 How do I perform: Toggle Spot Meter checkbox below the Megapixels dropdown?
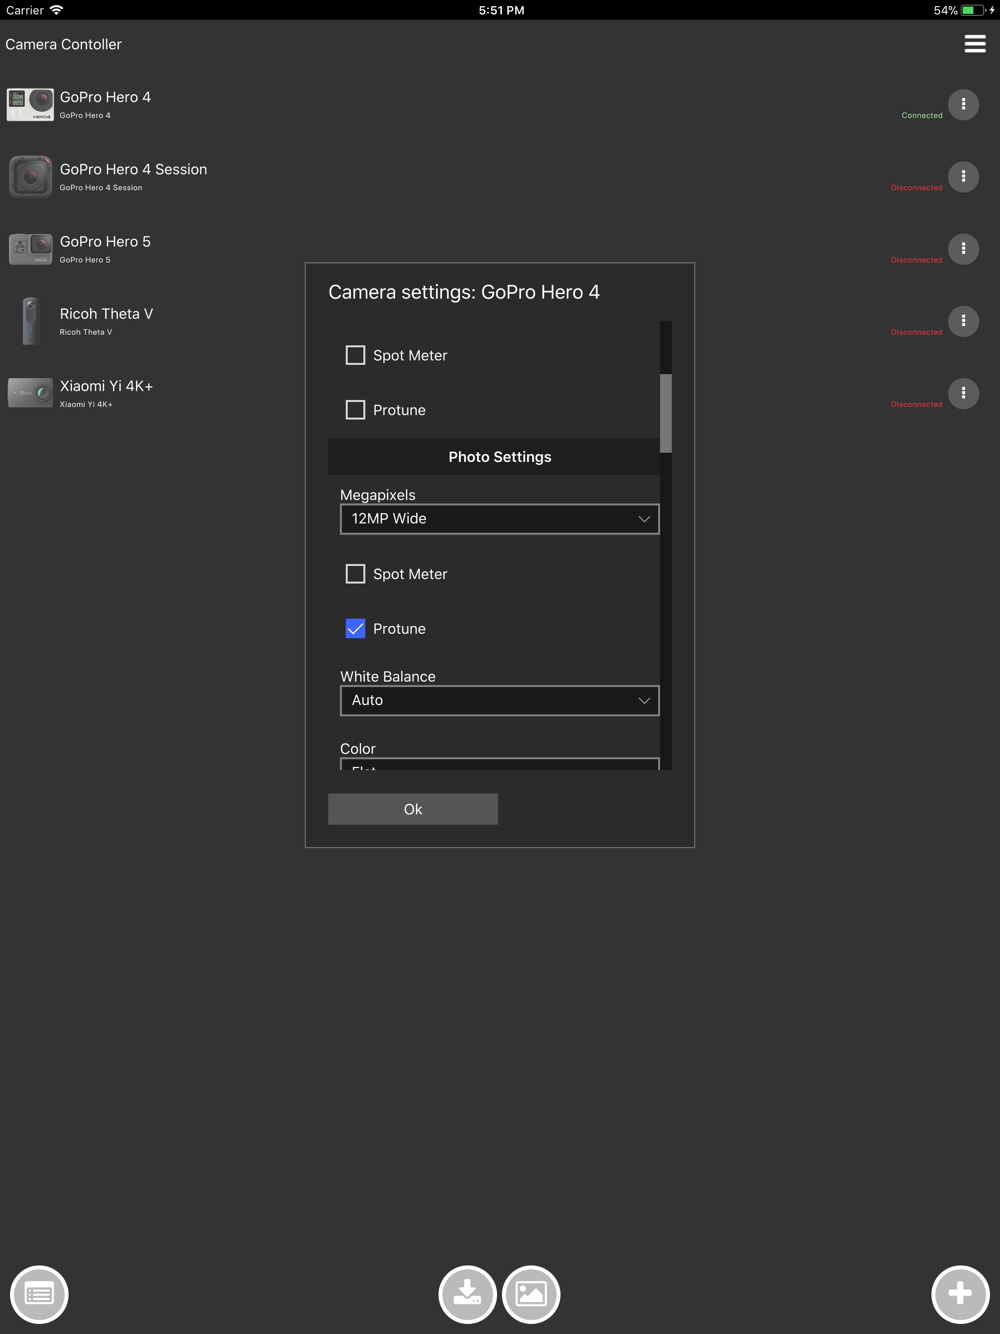point(355,574)
